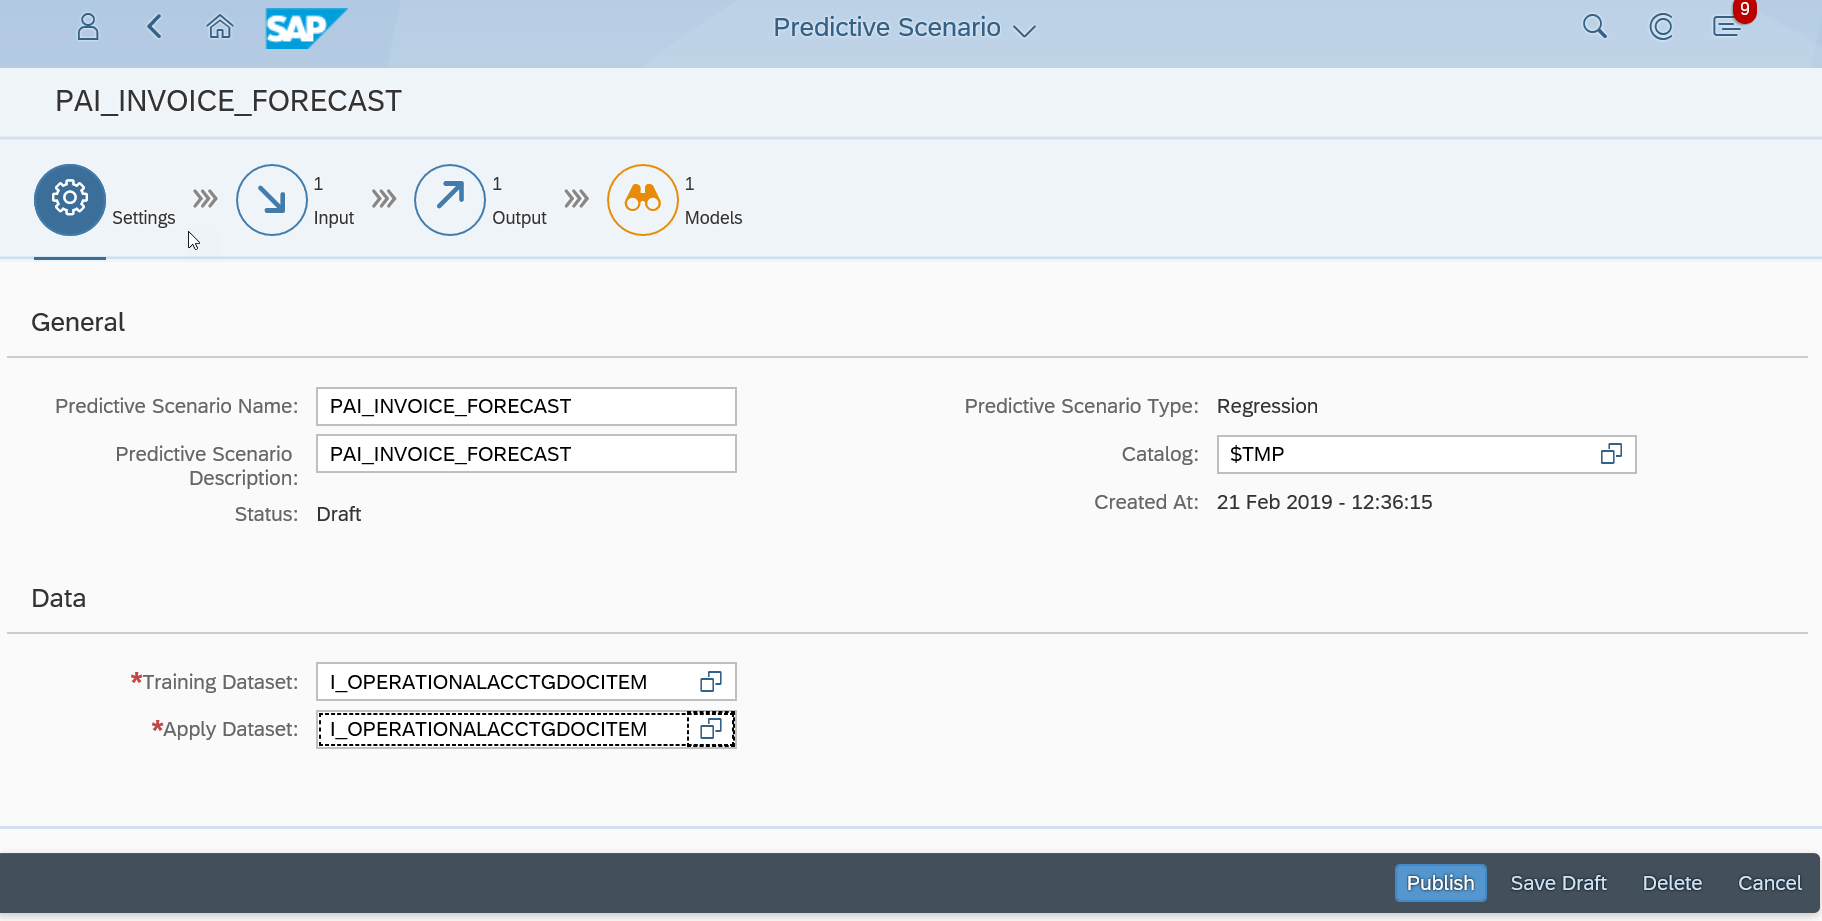This screenshot has width=1822, height=921.
Task: Open the Models binoculars step
Action: 643,200
